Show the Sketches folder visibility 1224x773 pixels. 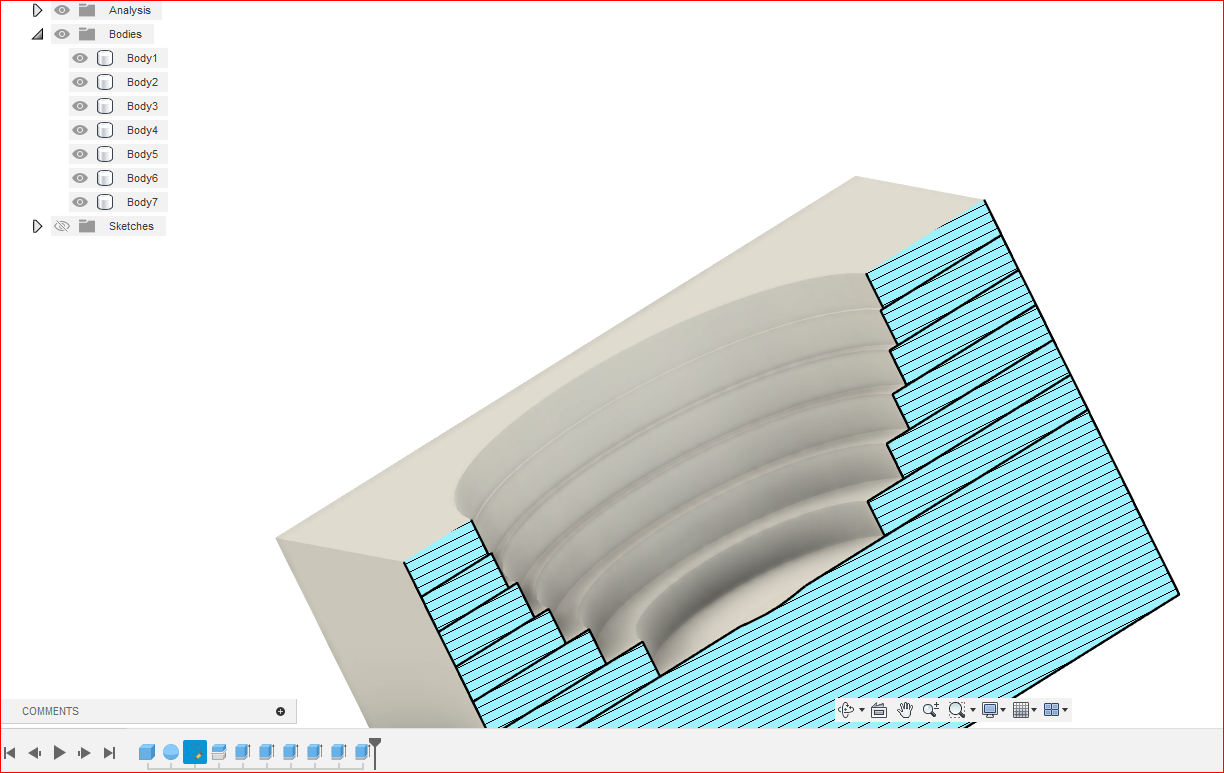(62, 225)
